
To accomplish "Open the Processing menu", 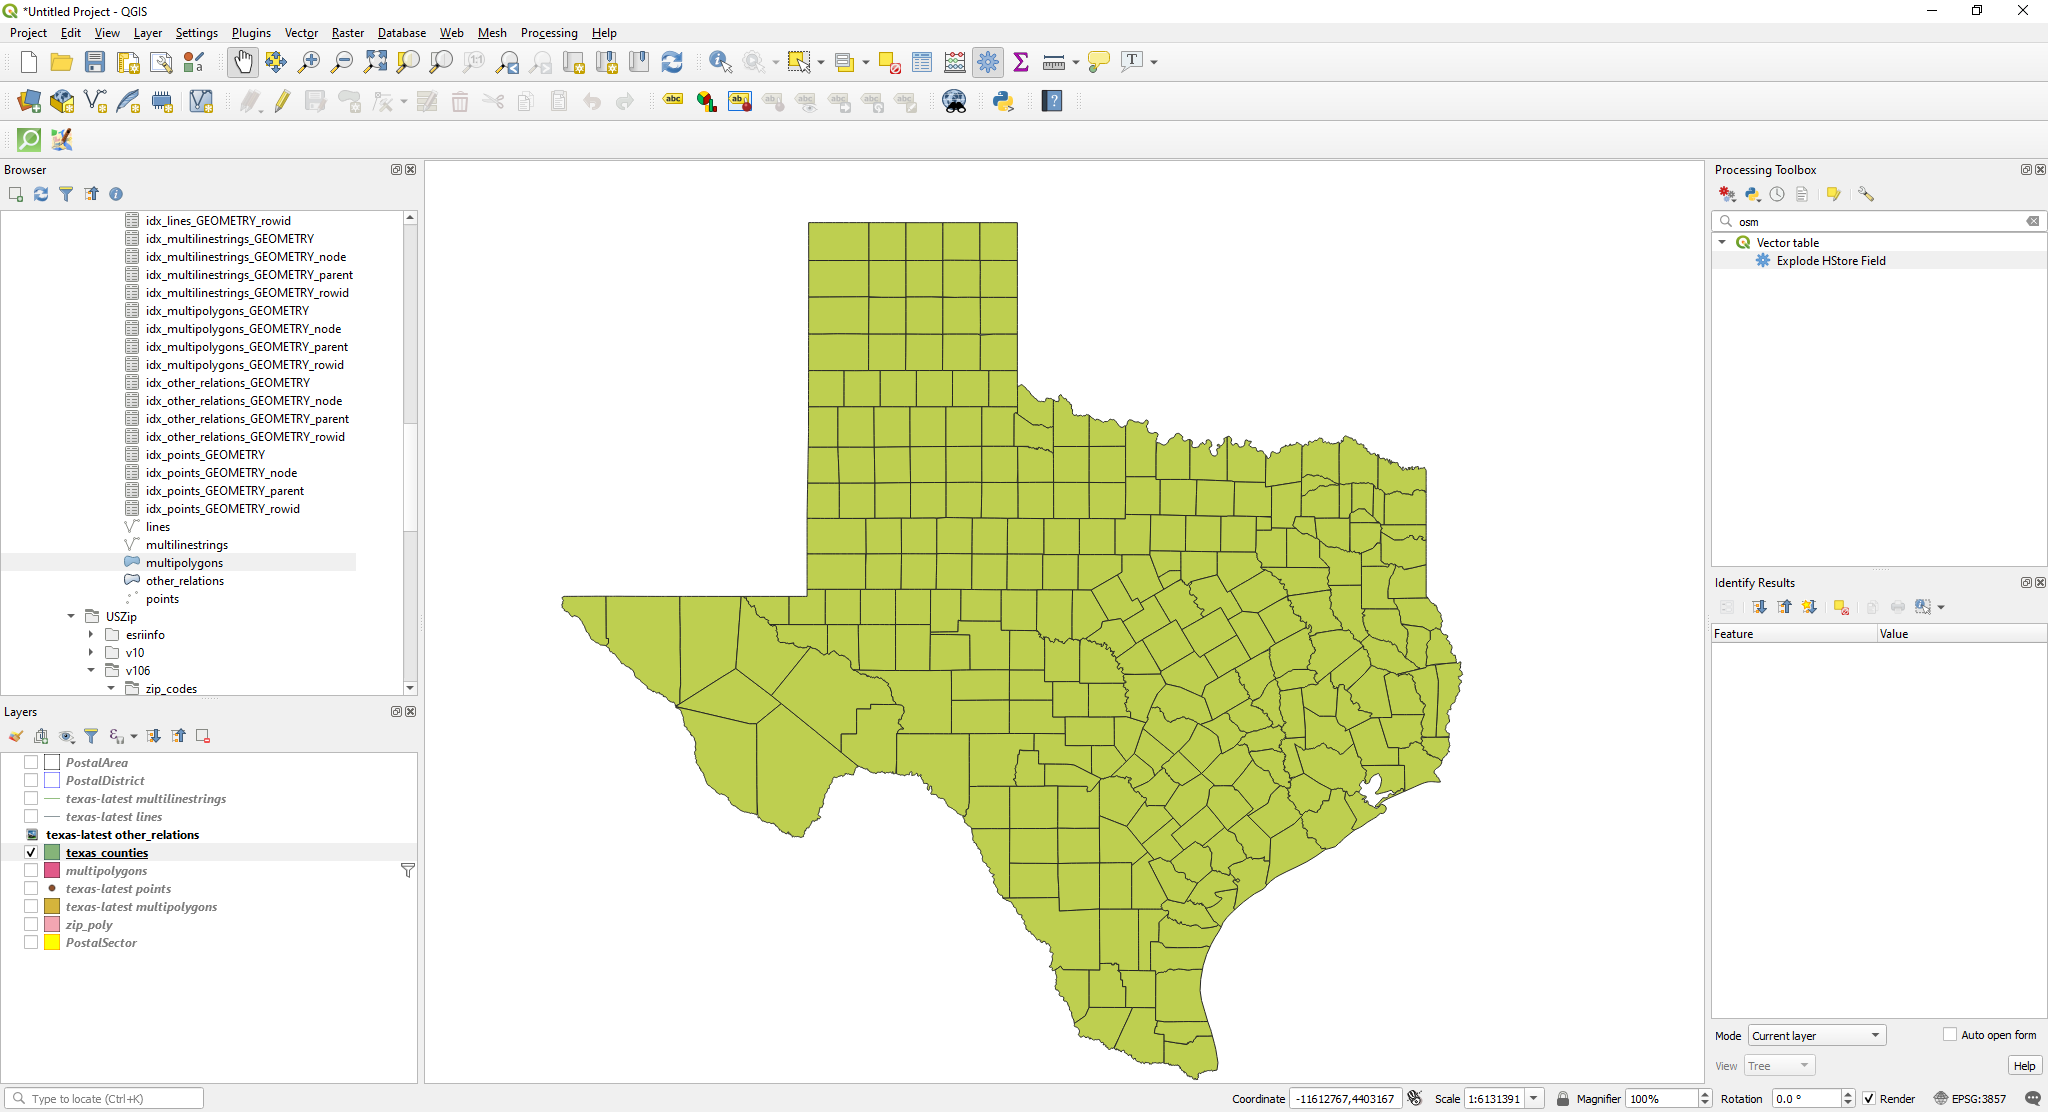I will (549, 33).
